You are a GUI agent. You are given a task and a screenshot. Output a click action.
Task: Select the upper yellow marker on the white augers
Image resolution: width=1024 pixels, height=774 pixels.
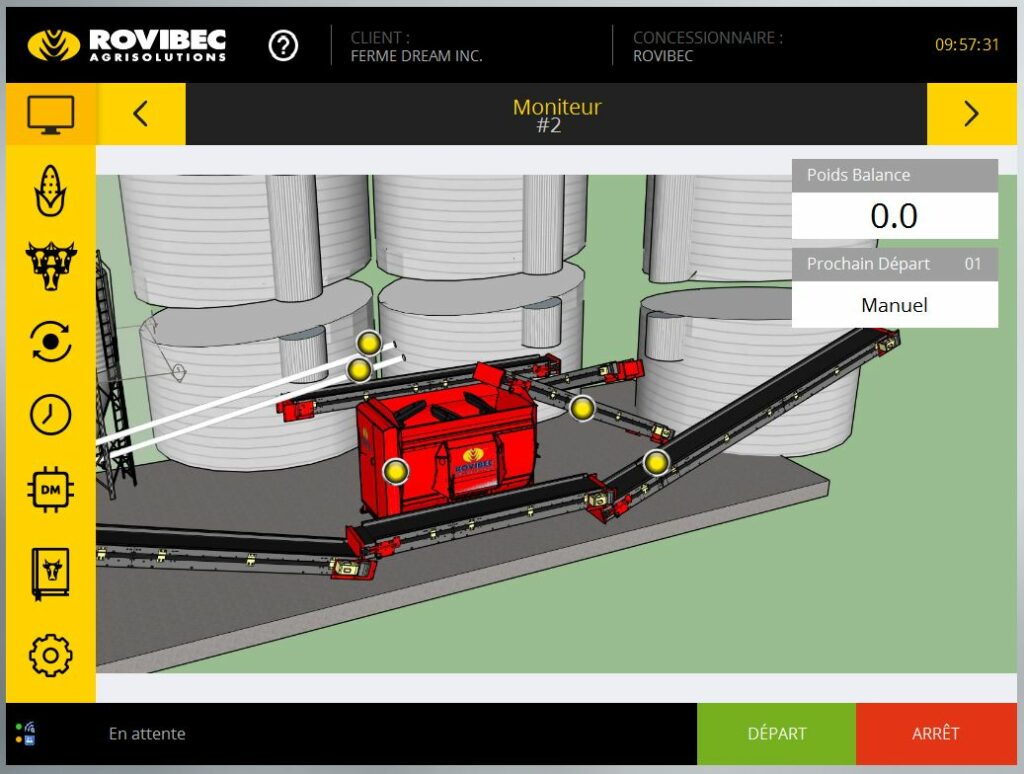coord(368,343)
